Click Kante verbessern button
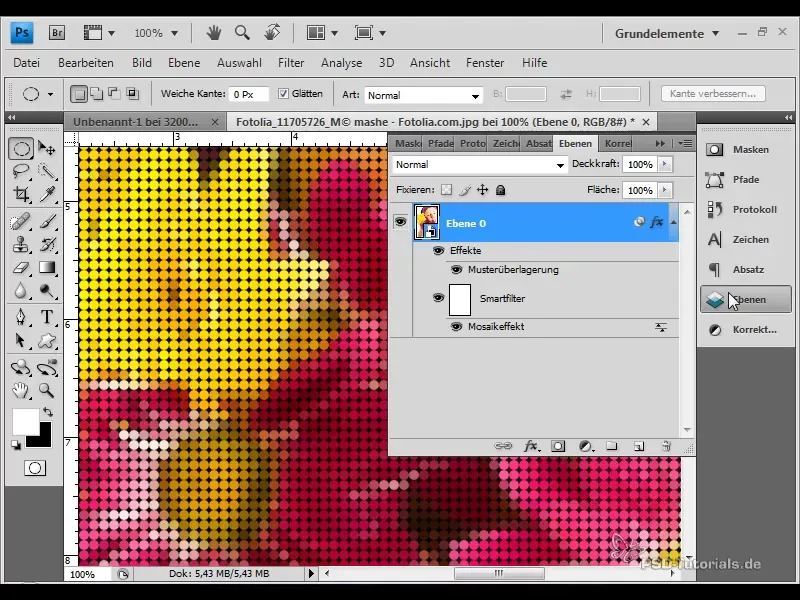Viewport: 800px width, 600px height. pos(713,93)
